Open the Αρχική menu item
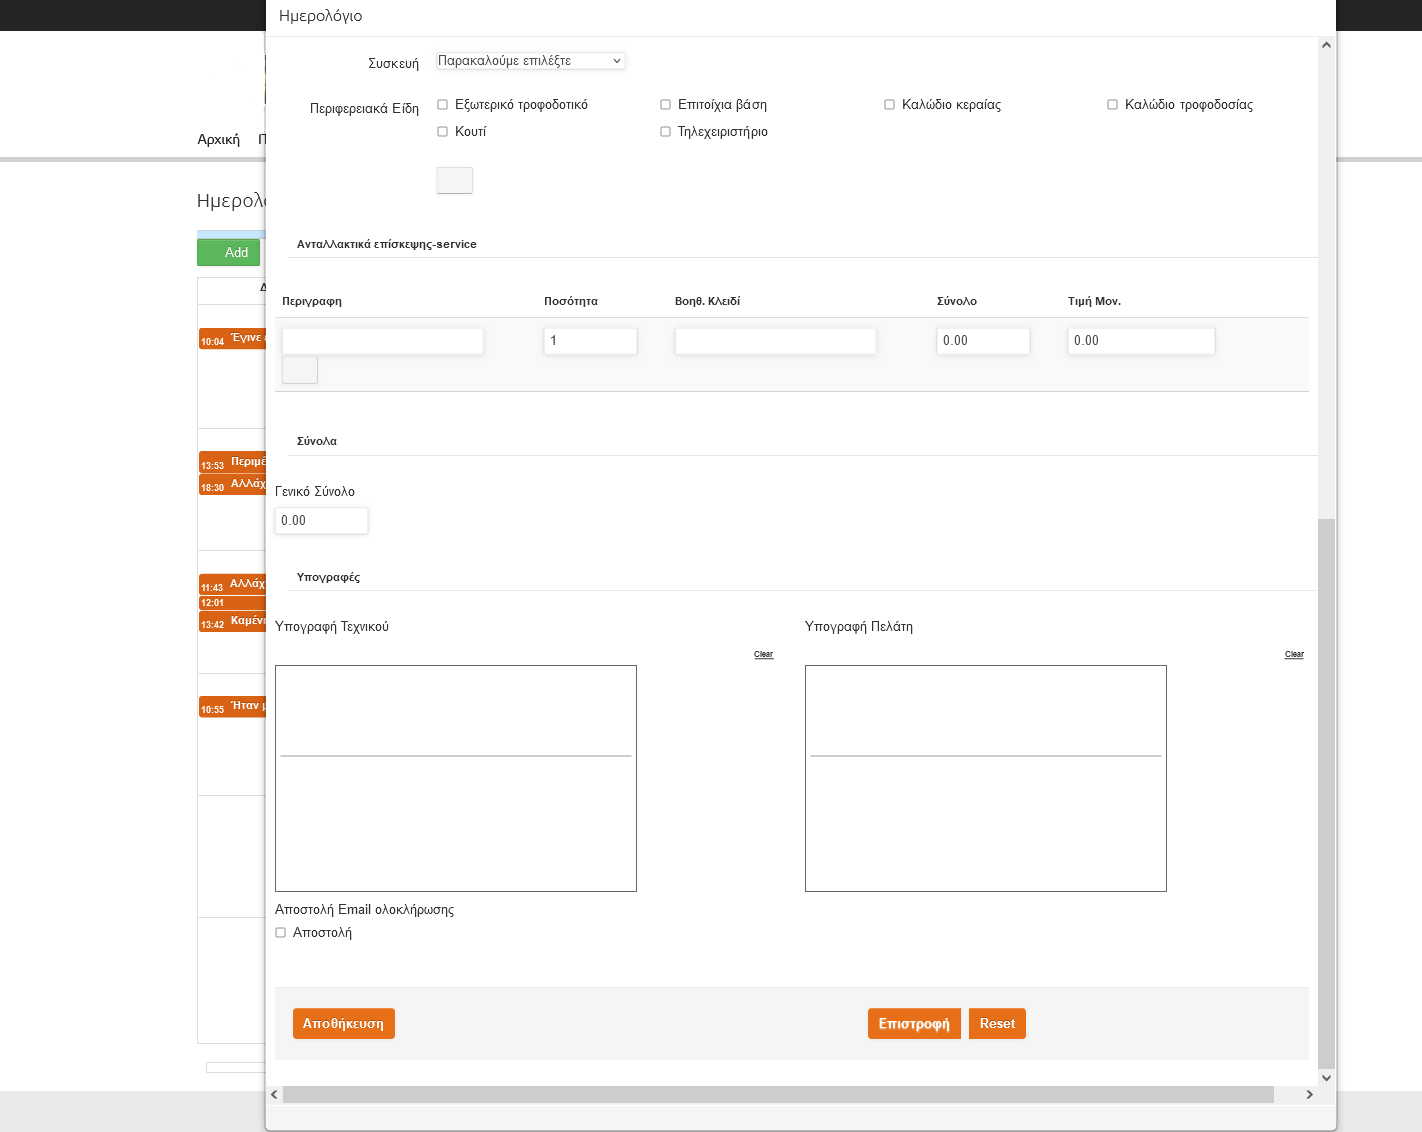The width and height of the screenshot is (1422, 1132). point(218,140)
